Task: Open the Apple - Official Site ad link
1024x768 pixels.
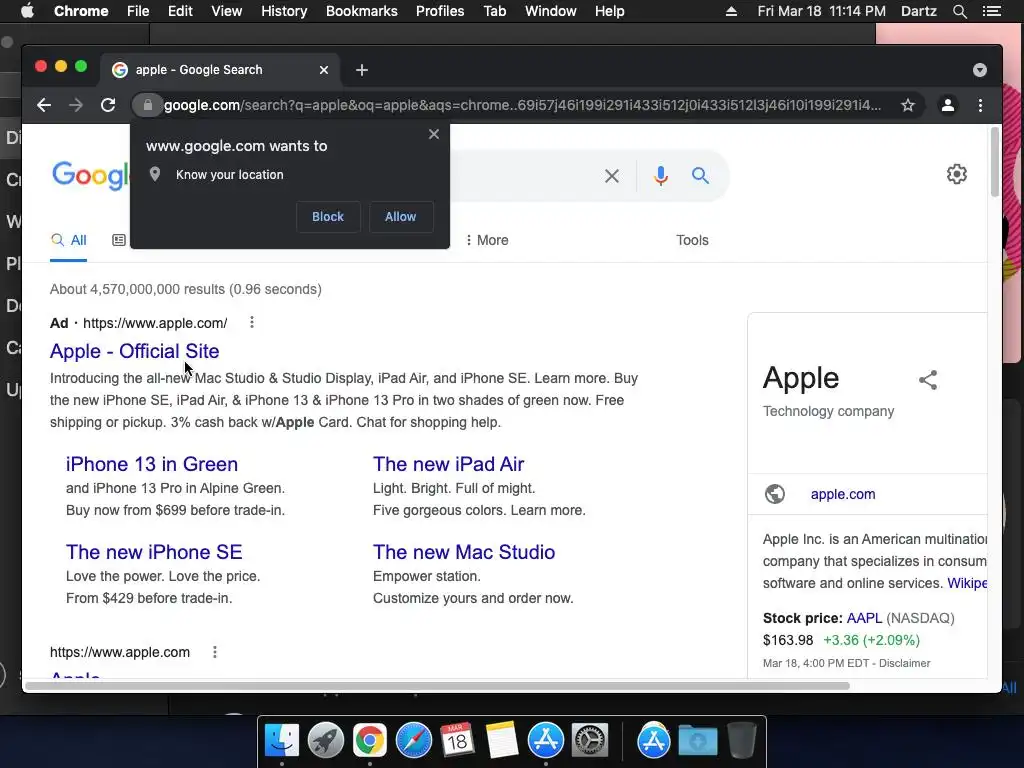Action: [x=135, y=351]
